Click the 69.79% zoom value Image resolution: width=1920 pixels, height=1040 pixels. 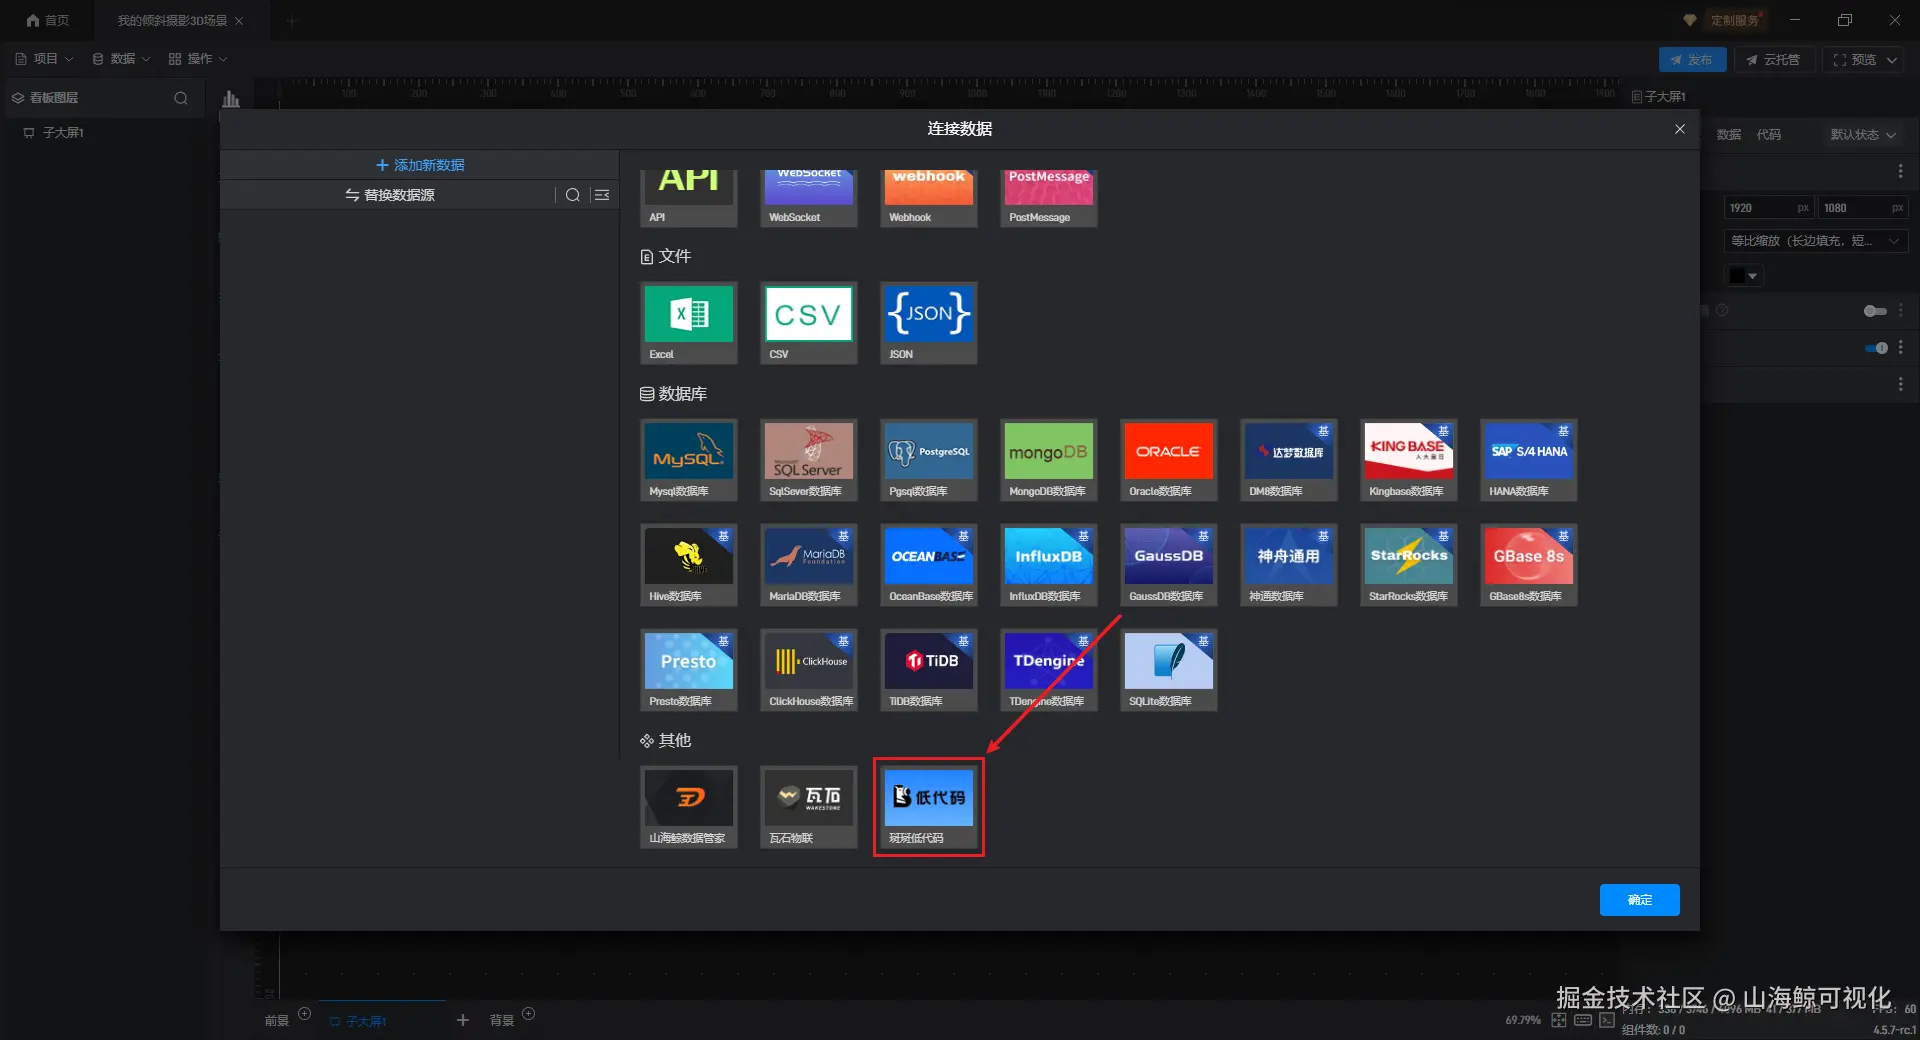[x=1523, y=1020]
